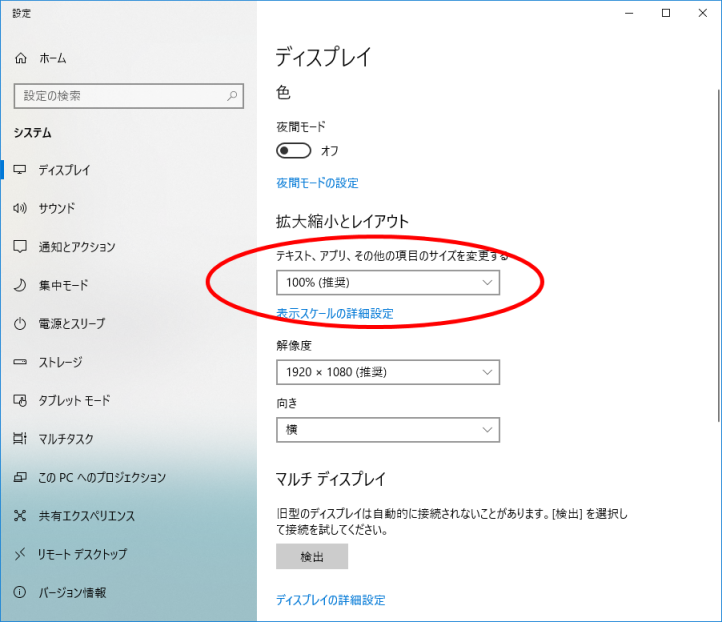Select 電源とスリープ in the sidebar
The width and height of the screenshot is (722, 622).
click(x=128, y=324)
